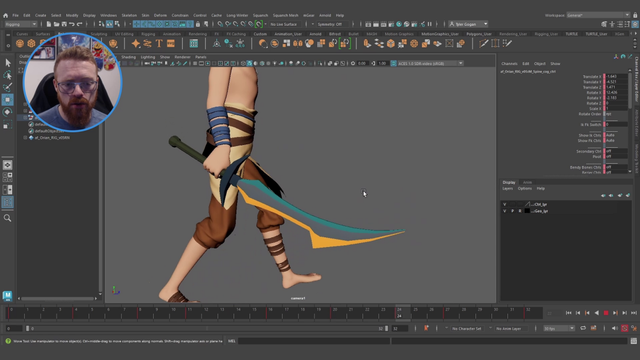Open animation preferences running-man icon
Image resolution: width=640 pixels, height=360 pixels.
click(634, 328)
